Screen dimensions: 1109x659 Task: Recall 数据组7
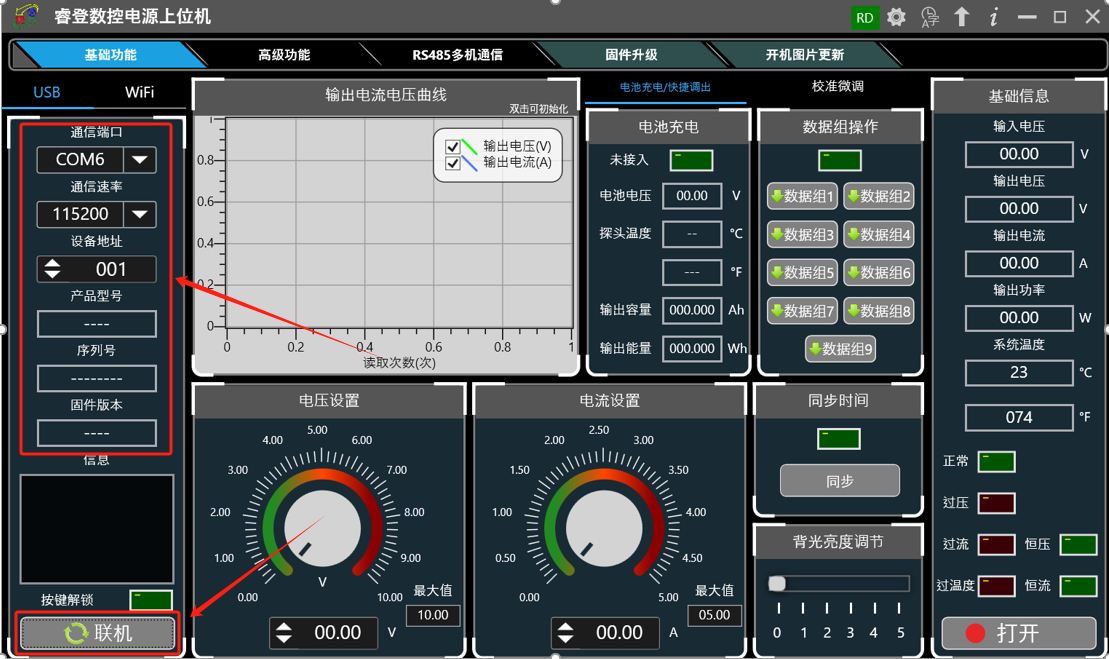pyautogui.click(x=802, y=311)
